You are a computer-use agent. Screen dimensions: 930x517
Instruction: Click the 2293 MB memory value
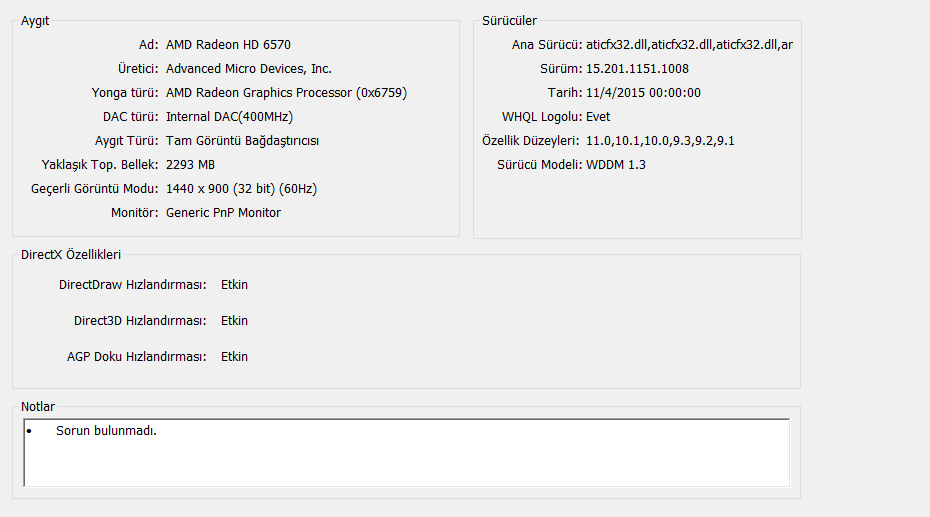pos(190,165)
